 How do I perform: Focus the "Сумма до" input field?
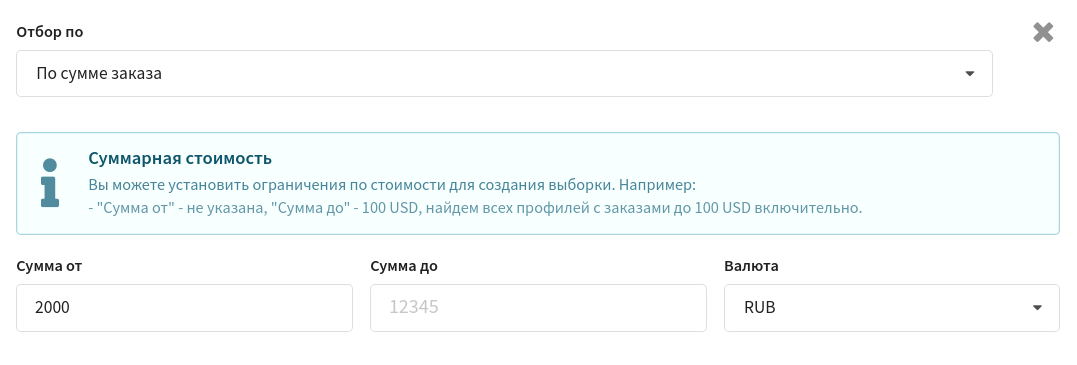click(538, 308)
